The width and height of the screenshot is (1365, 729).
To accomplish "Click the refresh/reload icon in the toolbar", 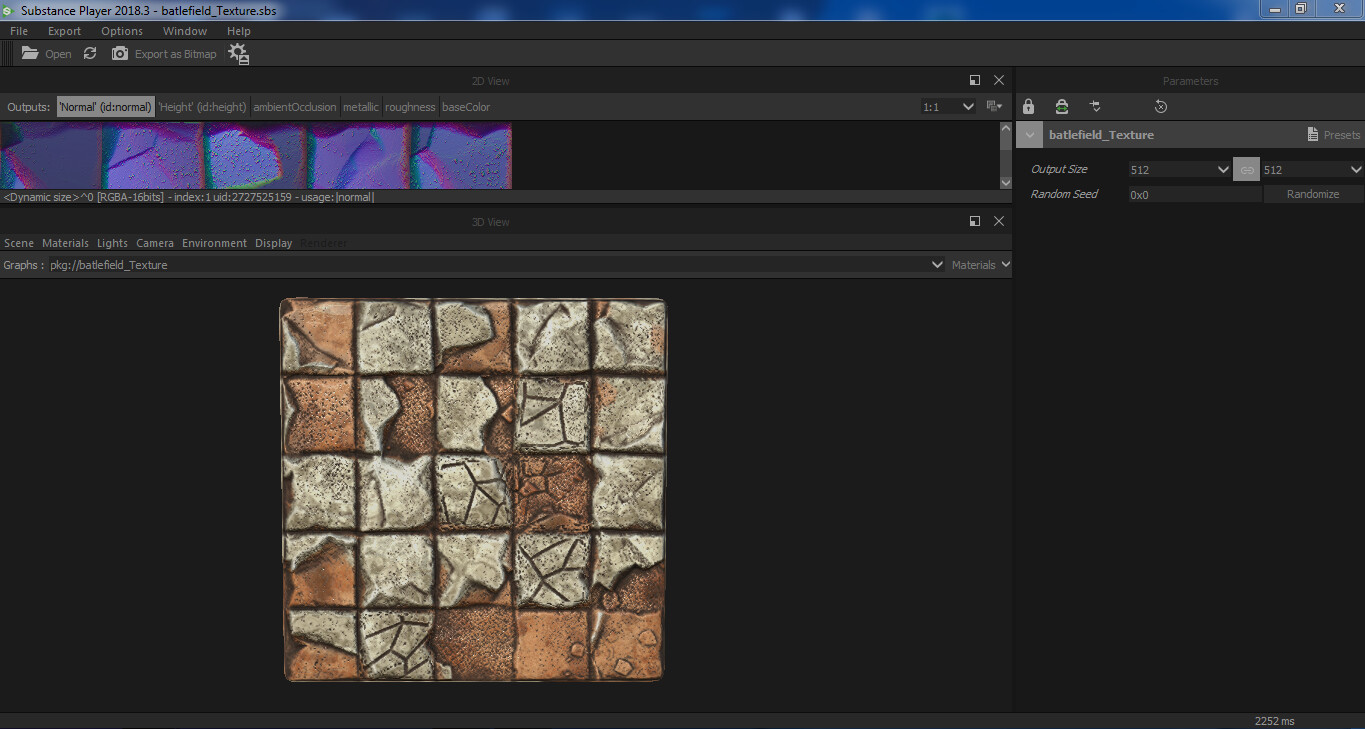I will tap(90, 54).
